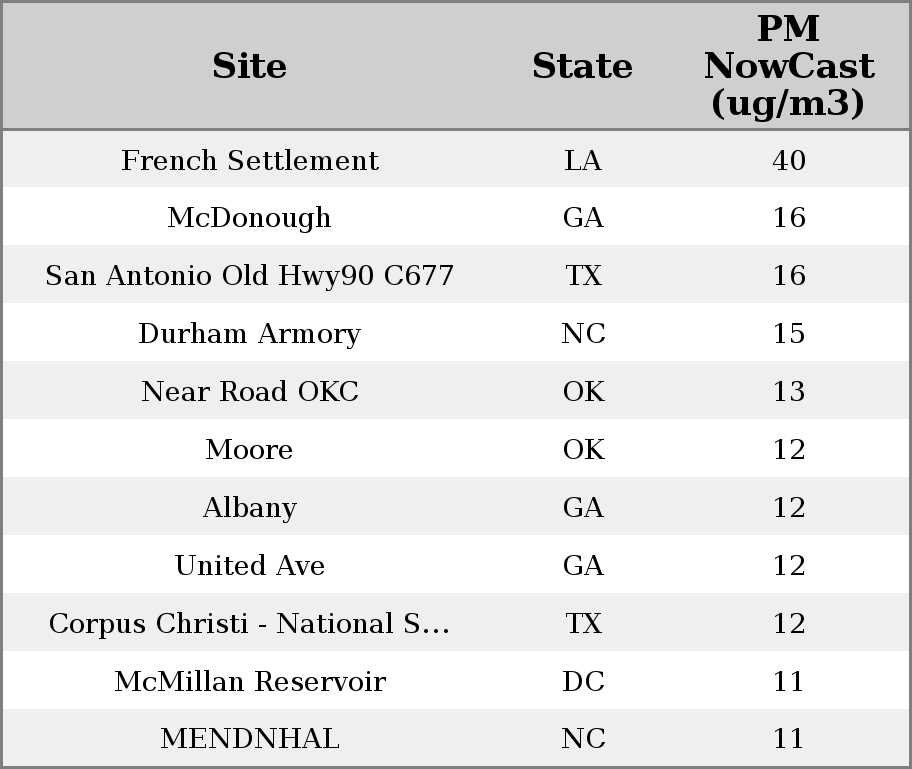Select the McDonough site cell
Viewport: 912px width, 769px height.
point(249,218)
